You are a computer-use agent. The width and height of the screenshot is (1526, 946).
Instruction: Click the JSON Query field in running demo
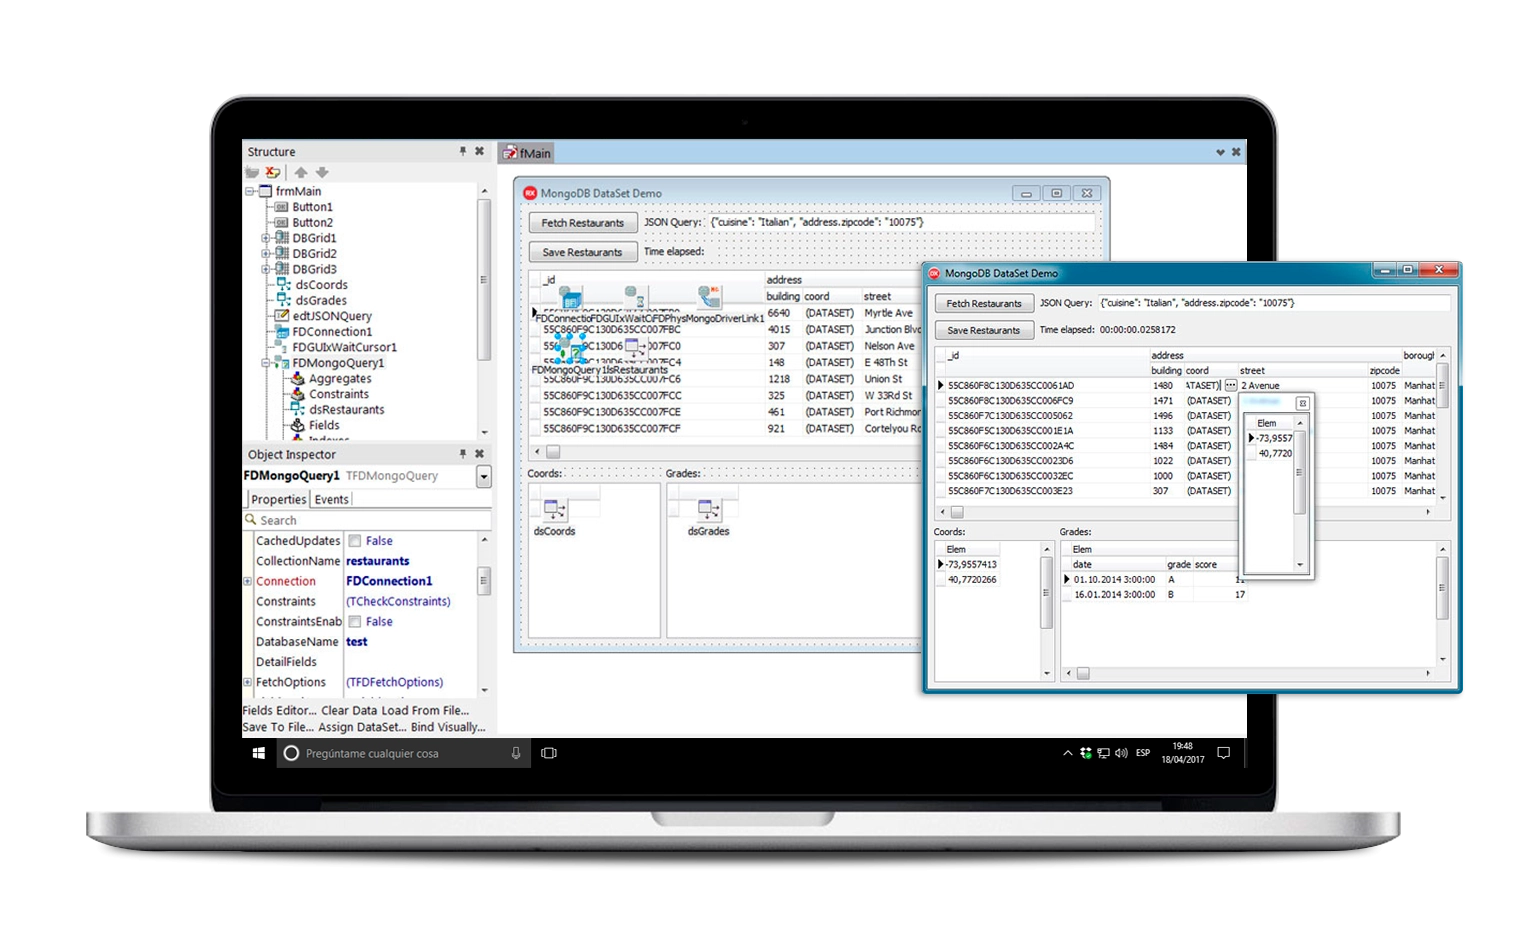pos(1274,303)
